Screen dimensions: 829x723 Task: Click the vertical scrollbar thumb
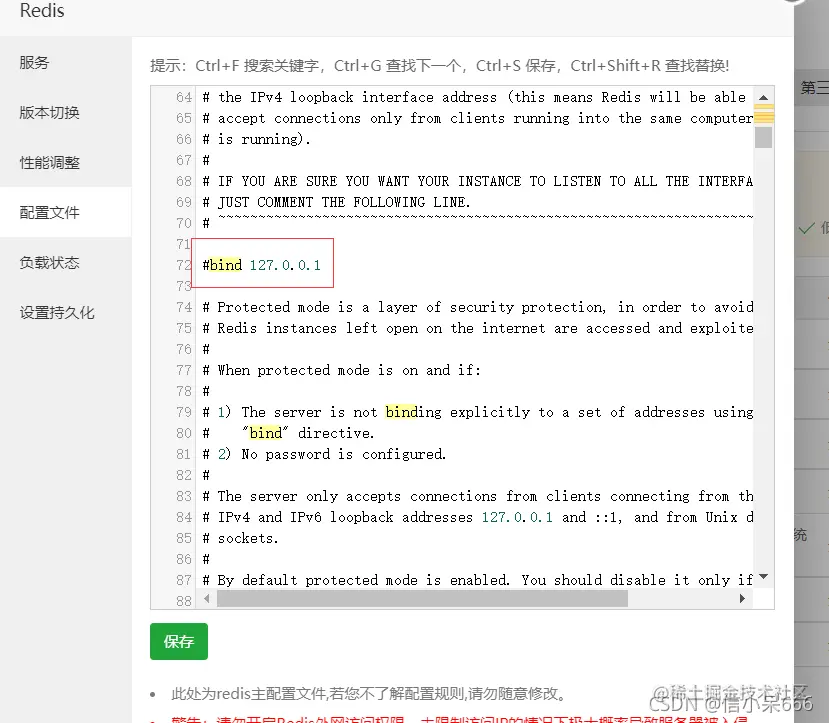coord(763,138)
